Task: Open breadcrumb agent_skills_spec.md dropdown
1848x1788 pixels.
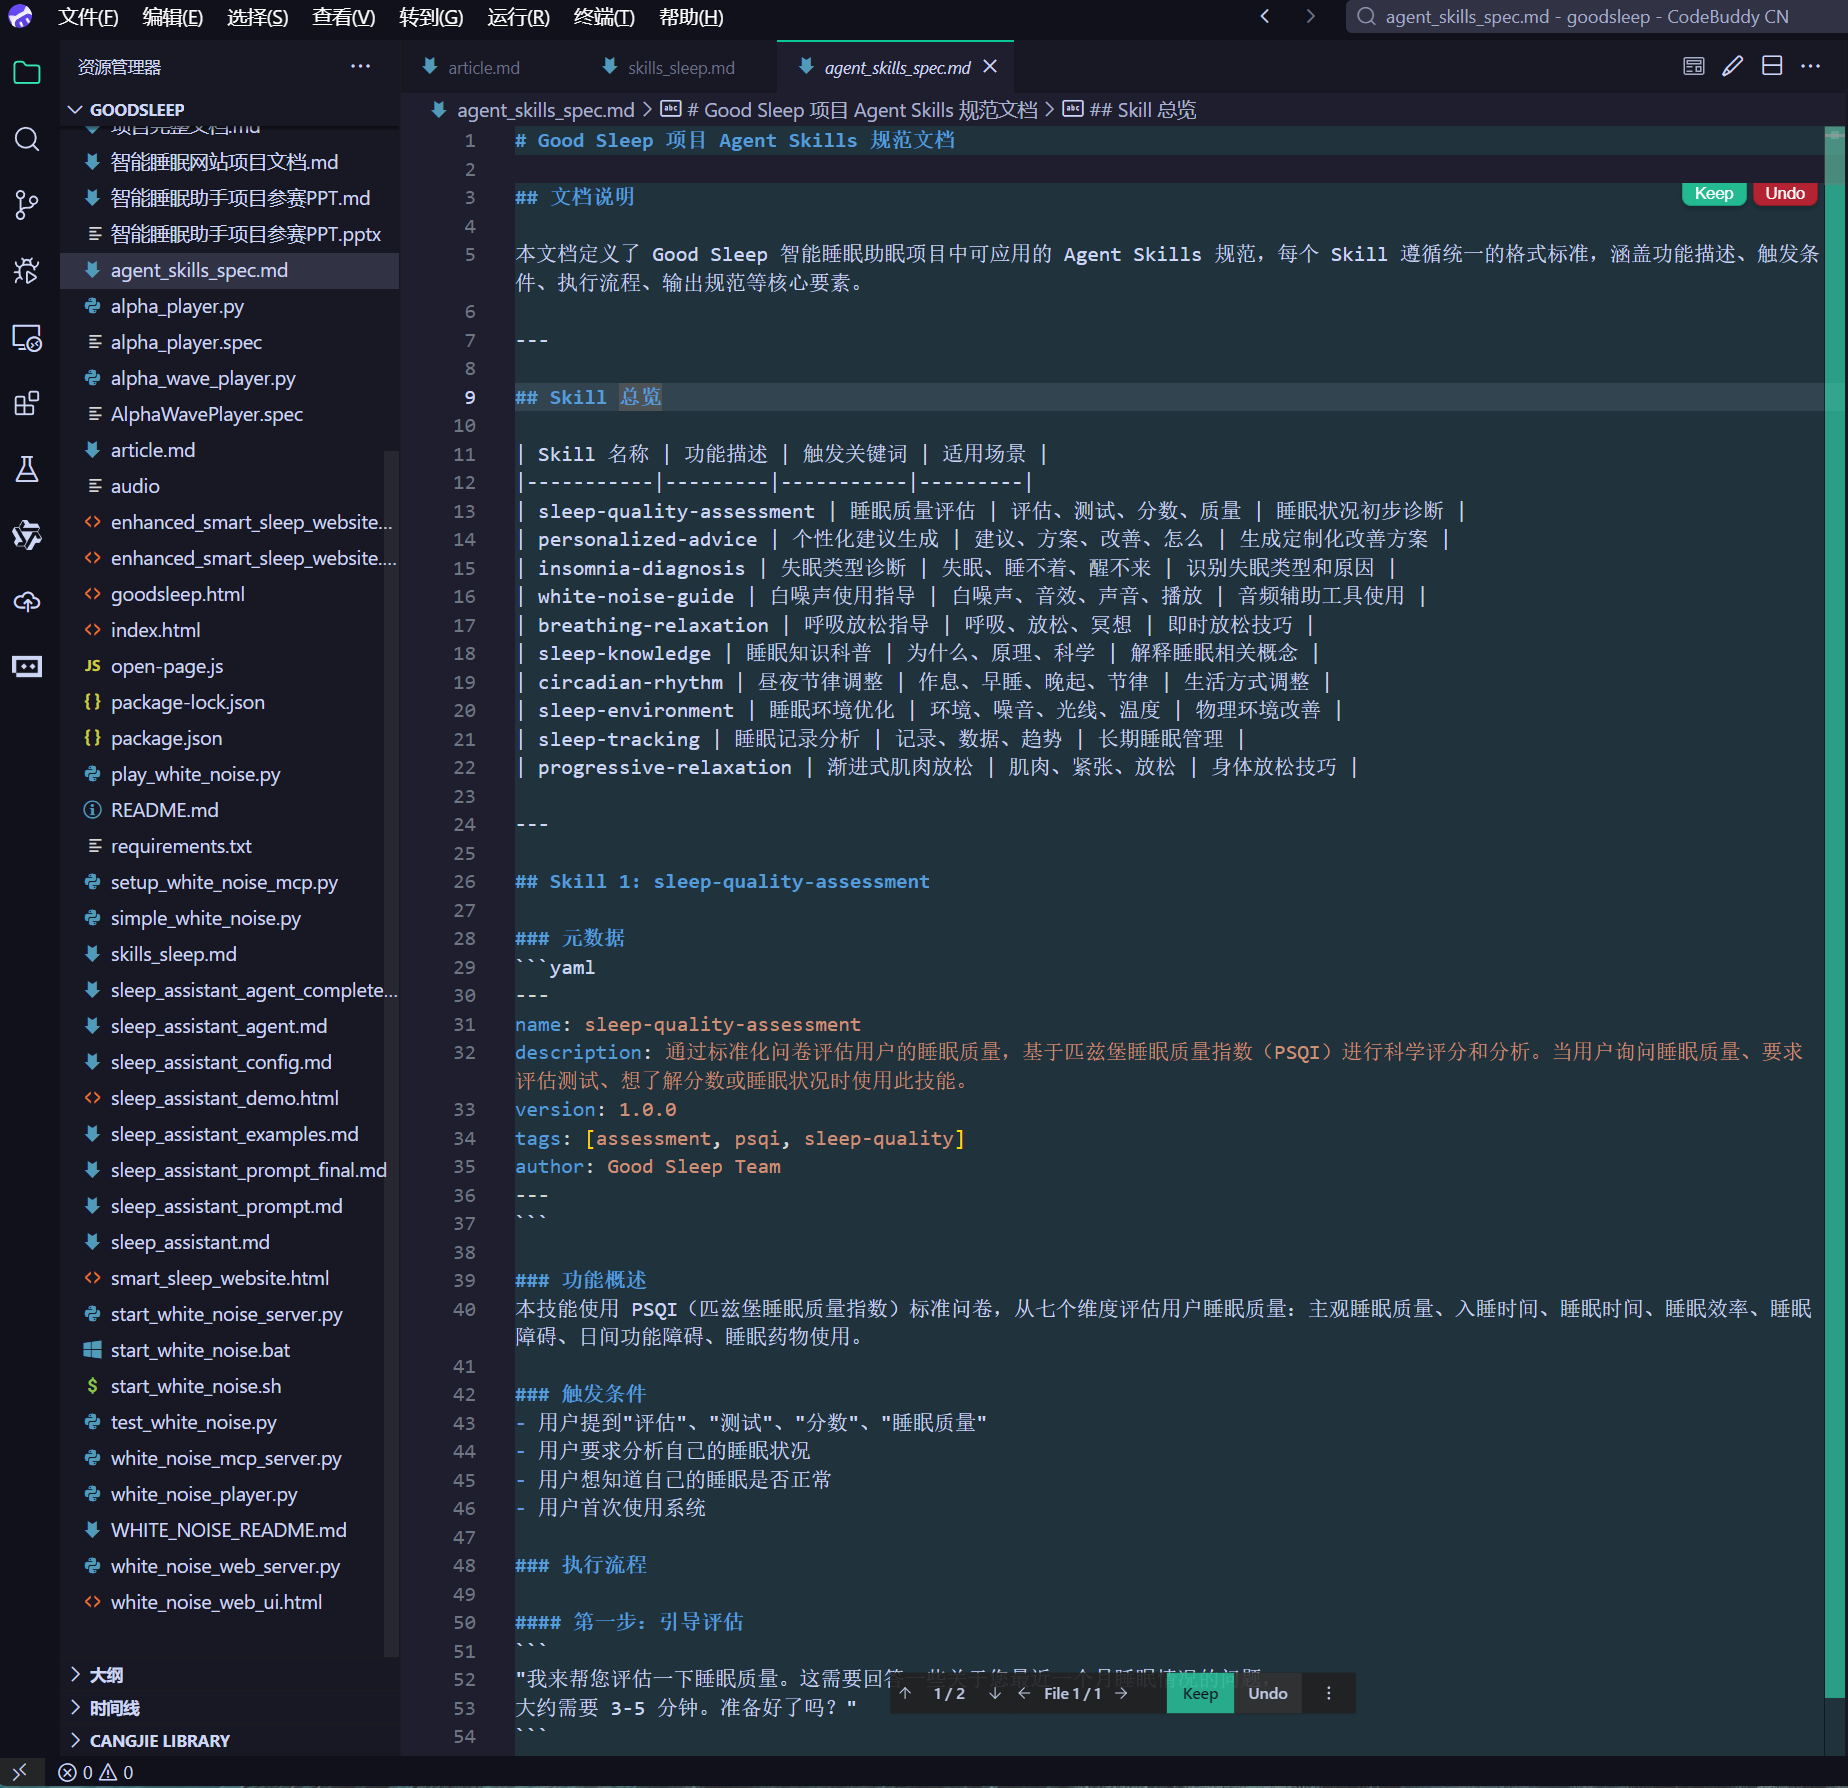Action: click(x=545, y=109)
